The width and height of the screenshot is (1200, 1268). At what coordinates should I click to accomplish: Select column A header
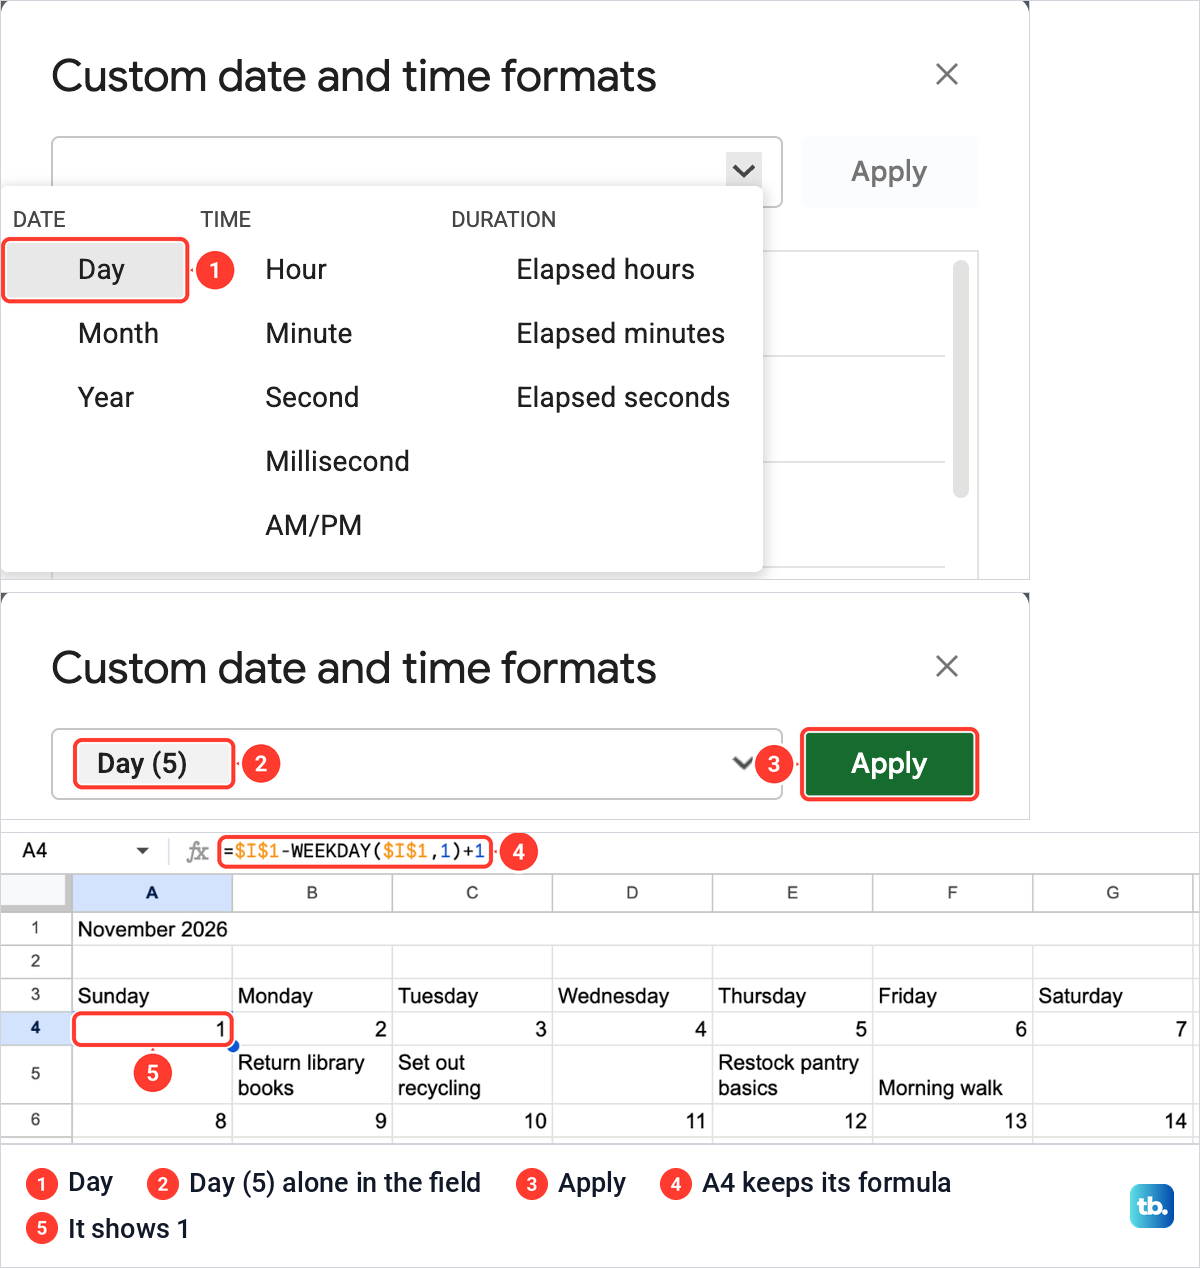[152, 892]
